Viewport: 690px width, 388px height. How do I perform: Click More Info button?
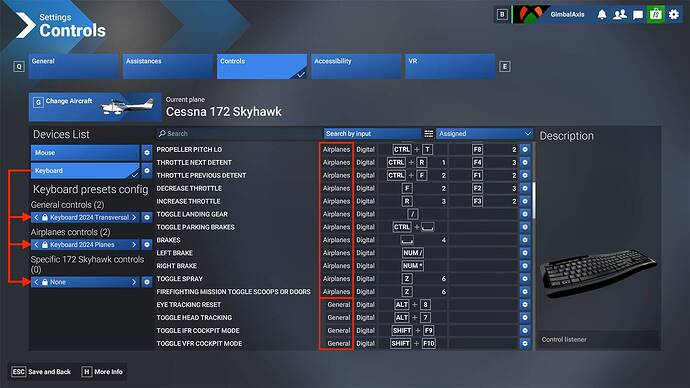point(102,372)
